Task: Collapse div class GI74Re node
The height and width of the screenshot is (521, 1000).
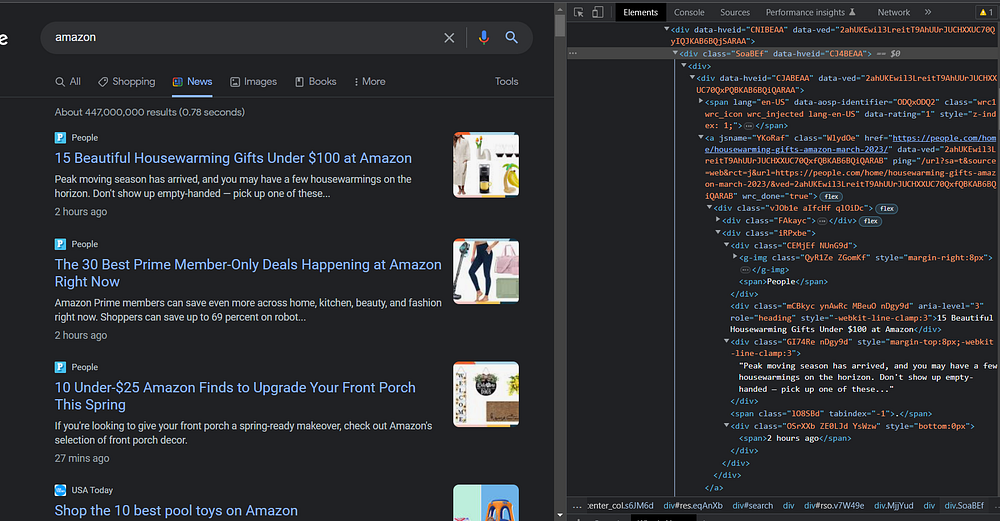Action: (x=726, y=341)
